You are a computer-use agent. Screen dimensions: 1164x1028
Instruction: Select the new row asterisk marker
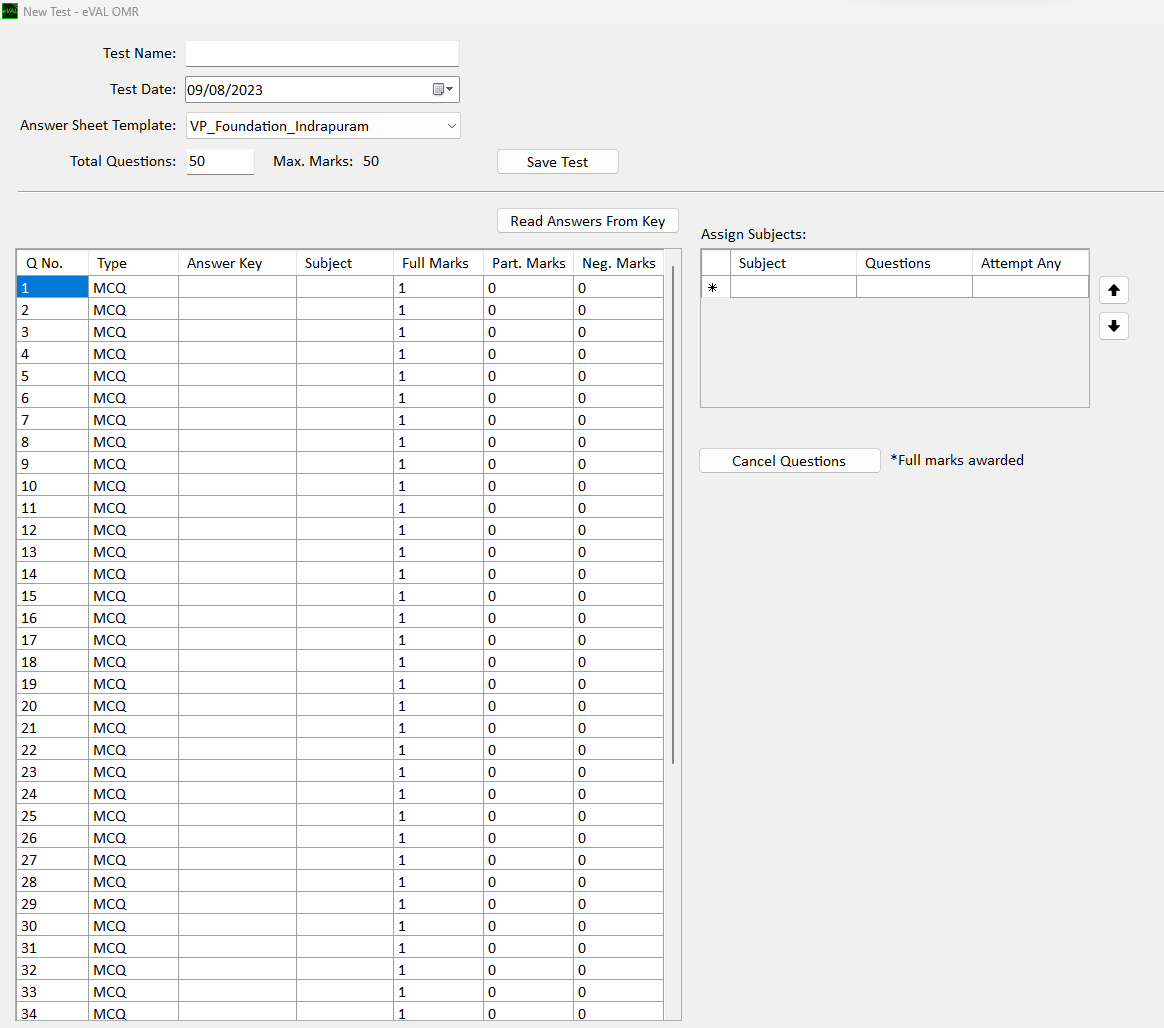click(x=715, y=287)
